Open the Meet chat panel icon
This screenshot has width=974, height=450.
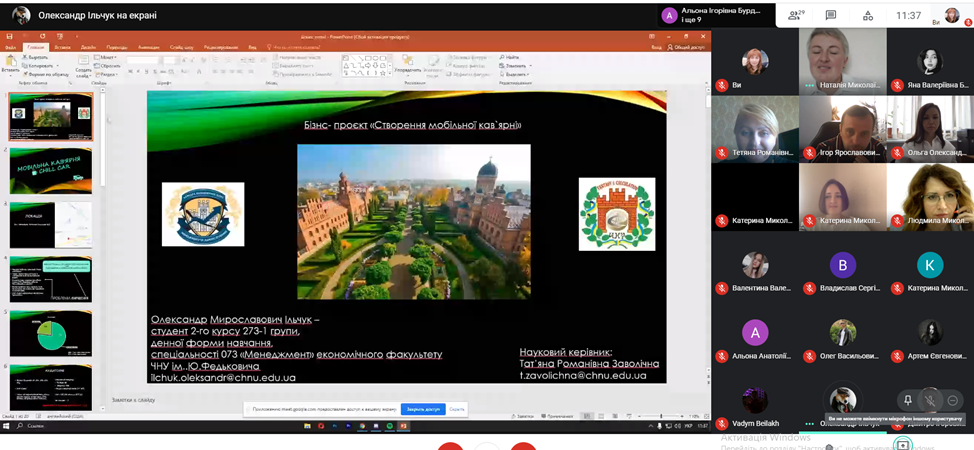click(831, 16)
